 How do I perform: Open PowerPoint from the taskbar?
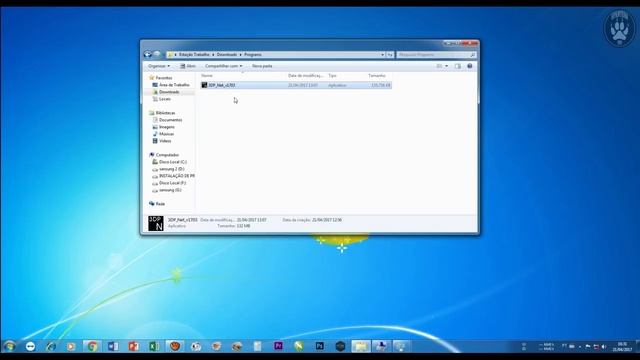(x=133, y=347)
